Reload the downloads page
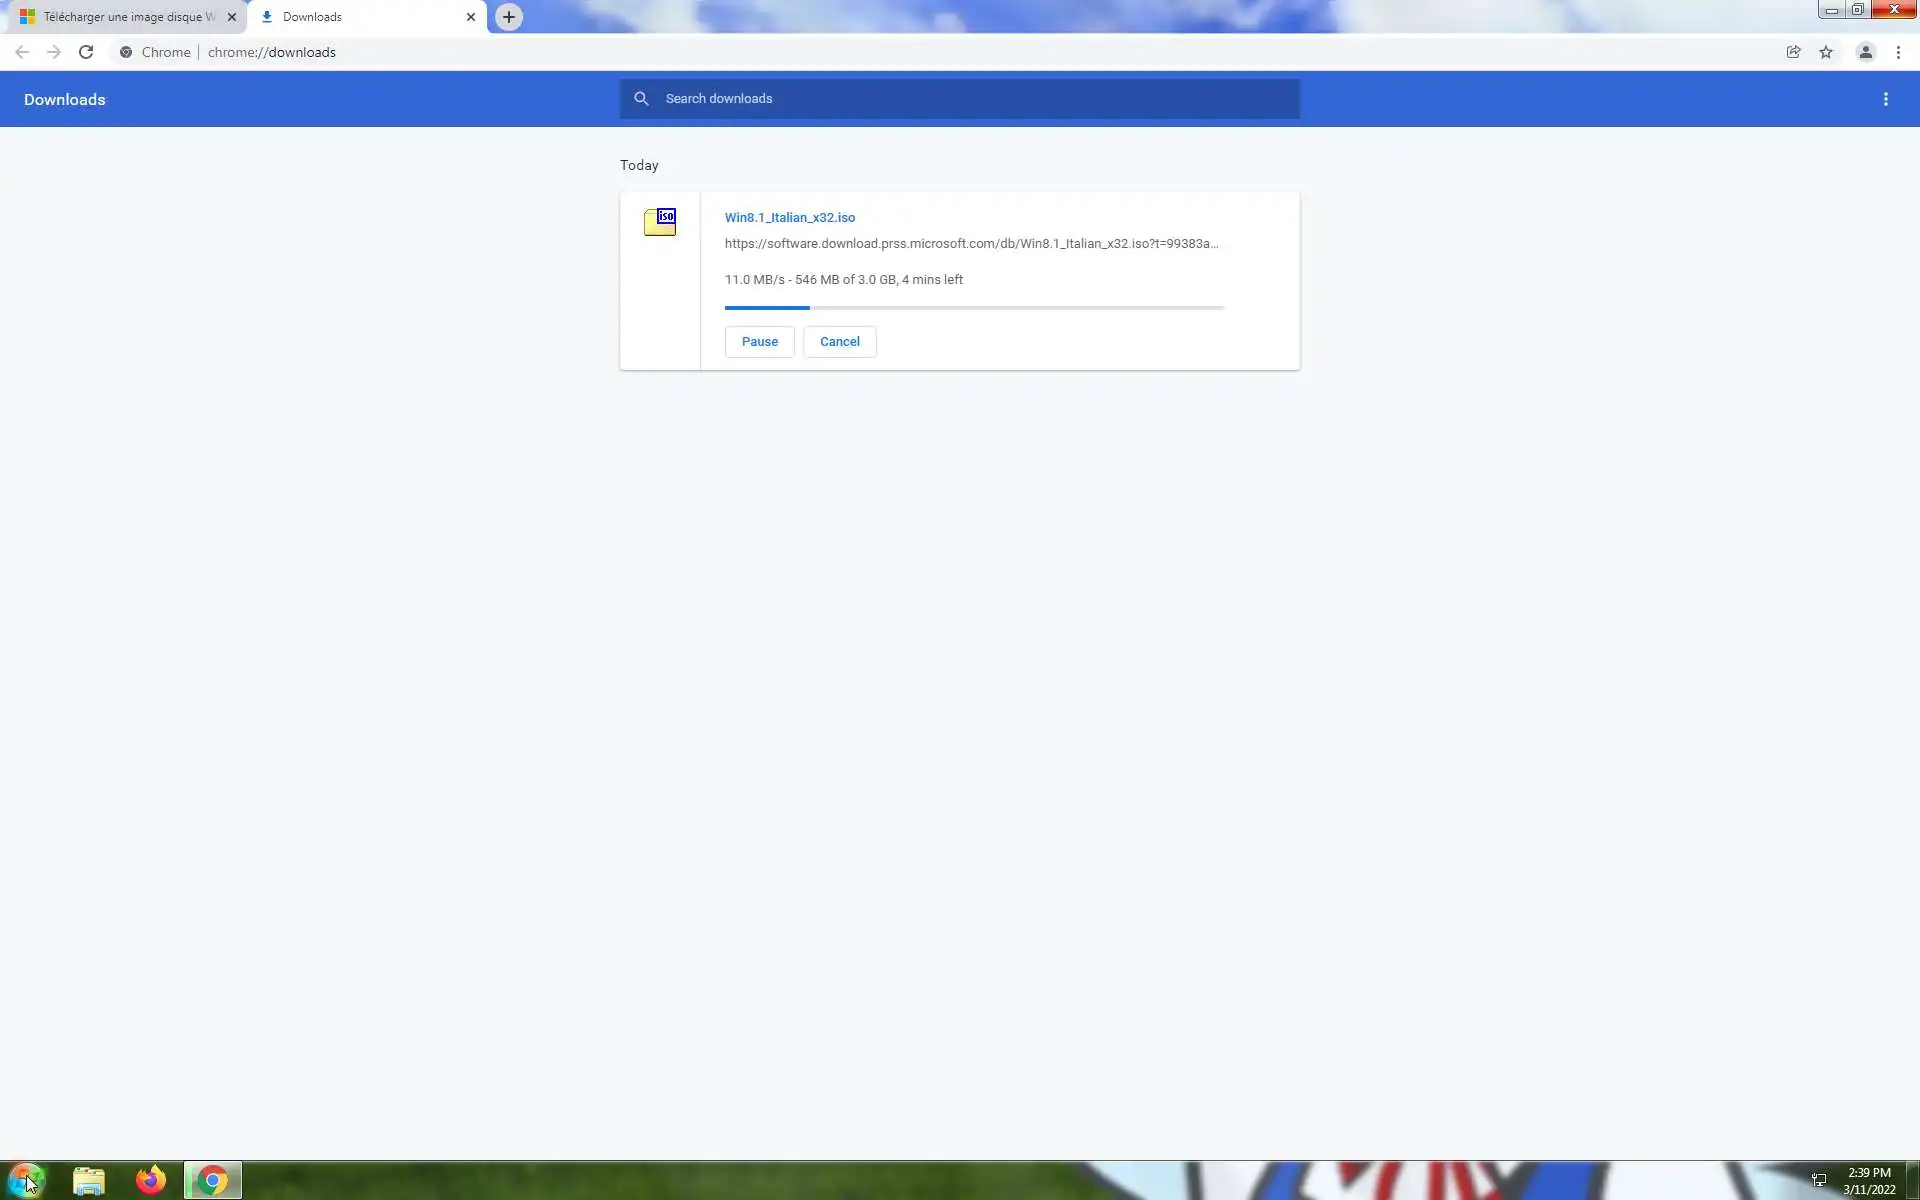1920x1200 pixels. (x=86, y=52)
